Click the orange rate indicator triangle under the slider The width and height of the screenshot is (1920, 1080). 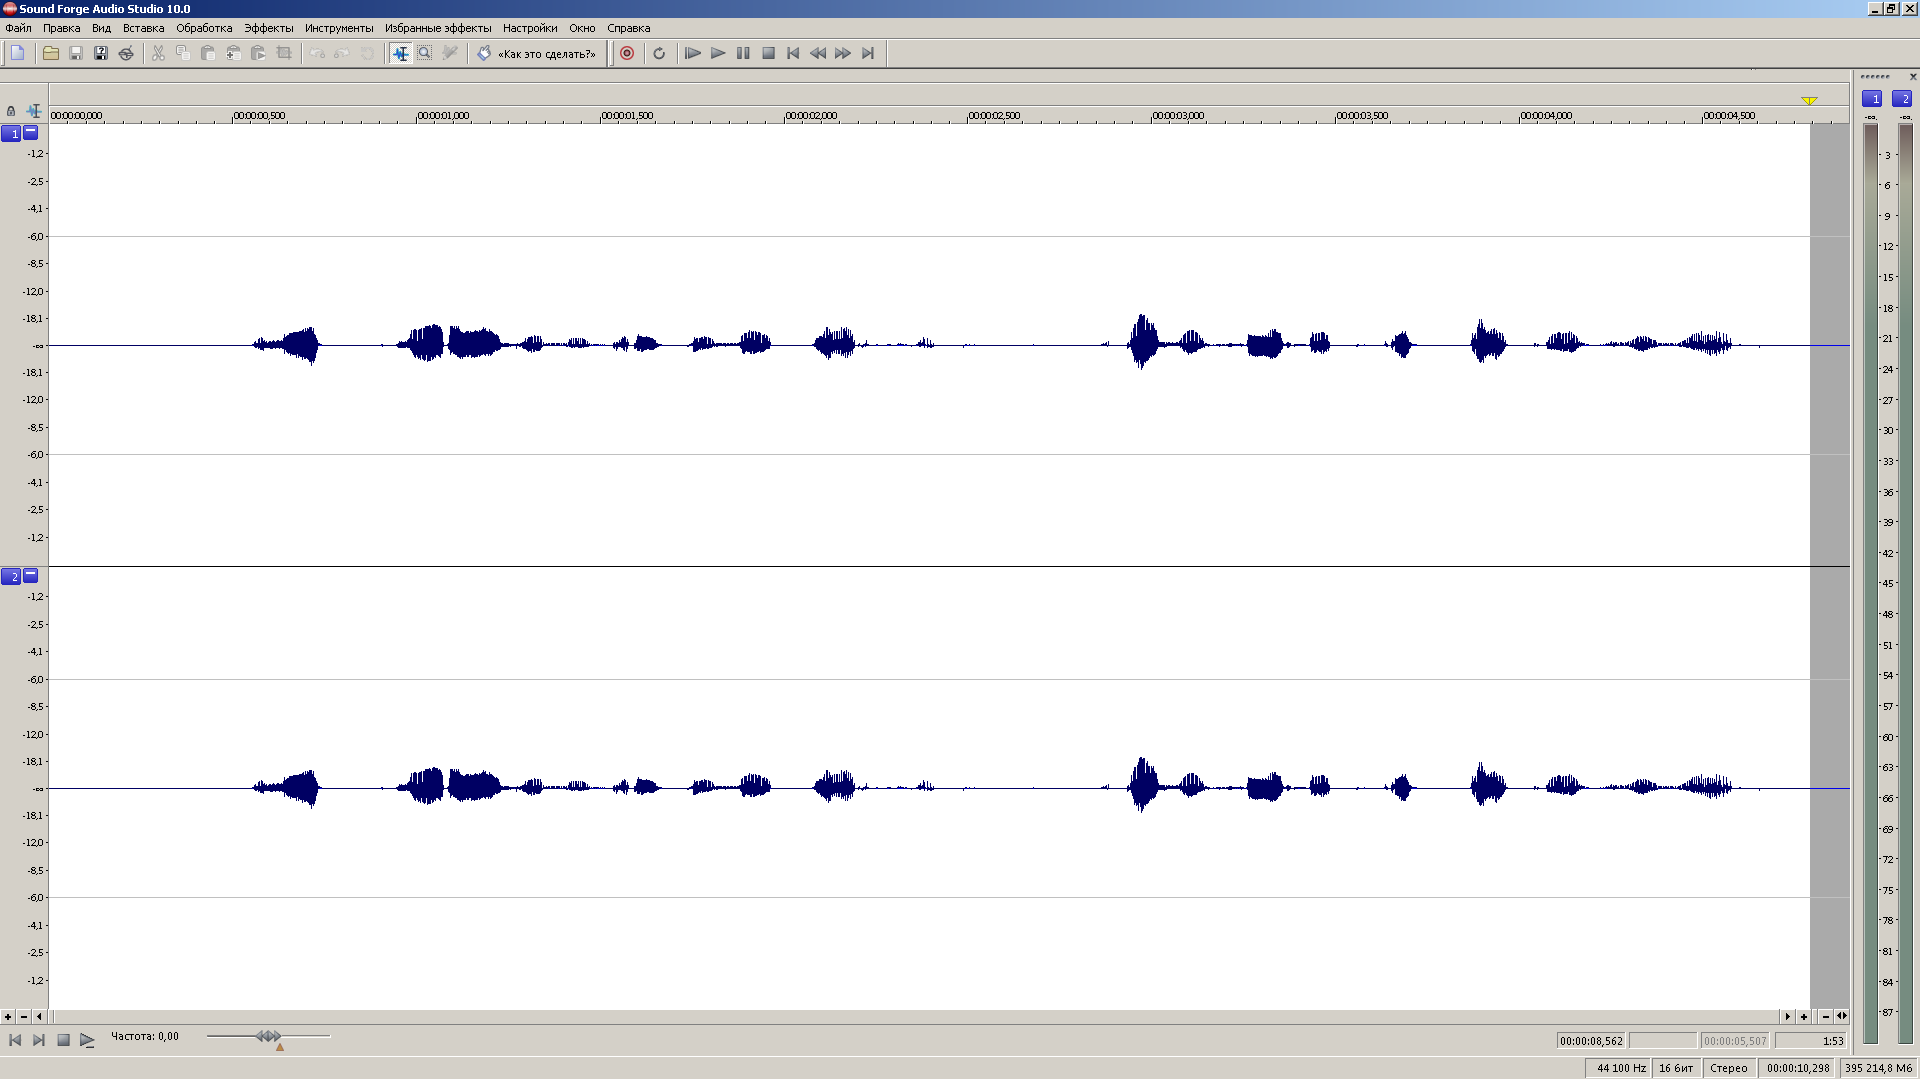280,1047
